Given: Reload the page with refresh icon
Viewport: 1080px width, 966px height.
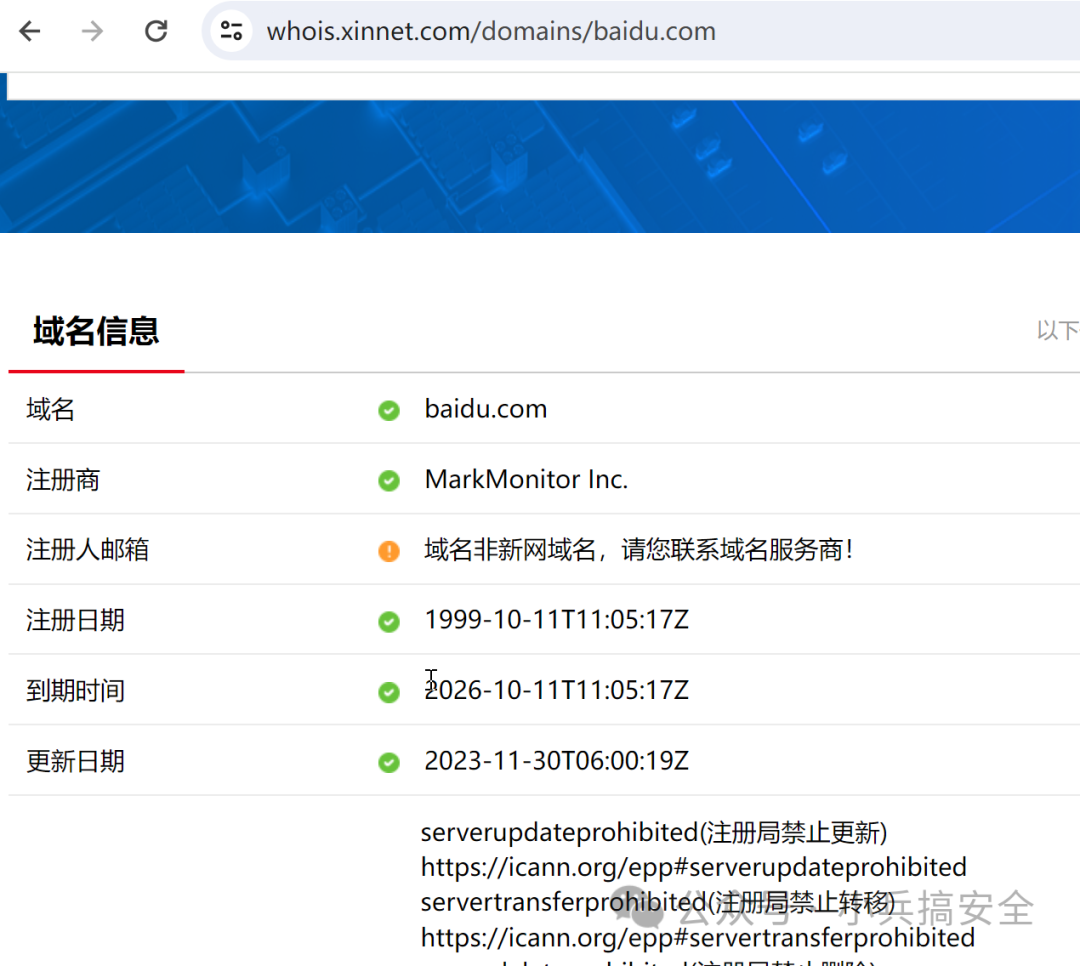Looking at the screenshot, I should pyautogui.click(x=156, y=31).
